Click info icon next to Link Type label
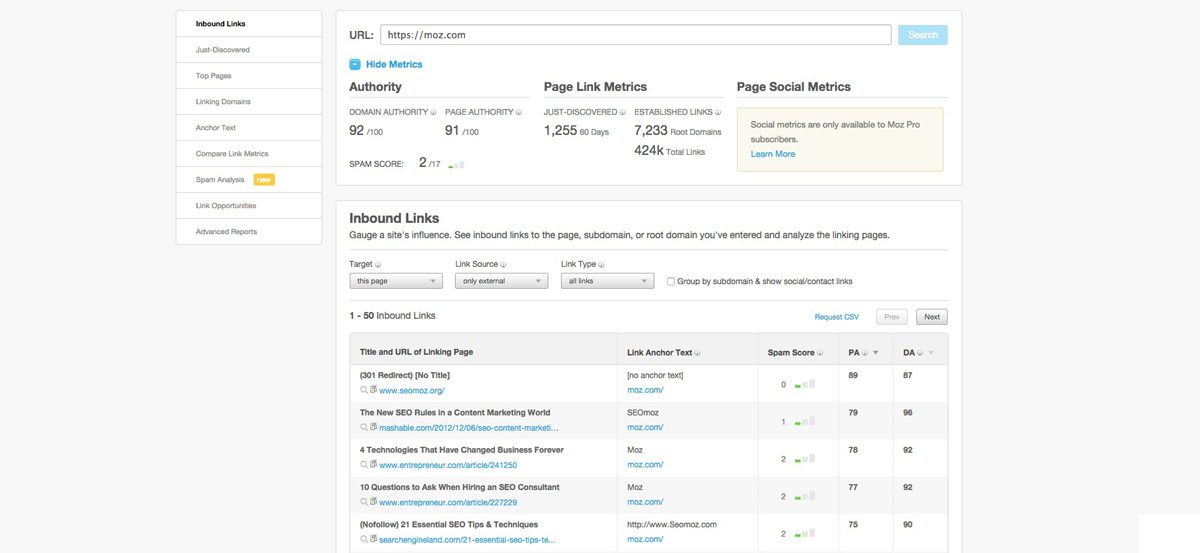Screen dimensions: 1200x553 click(601, 264)
